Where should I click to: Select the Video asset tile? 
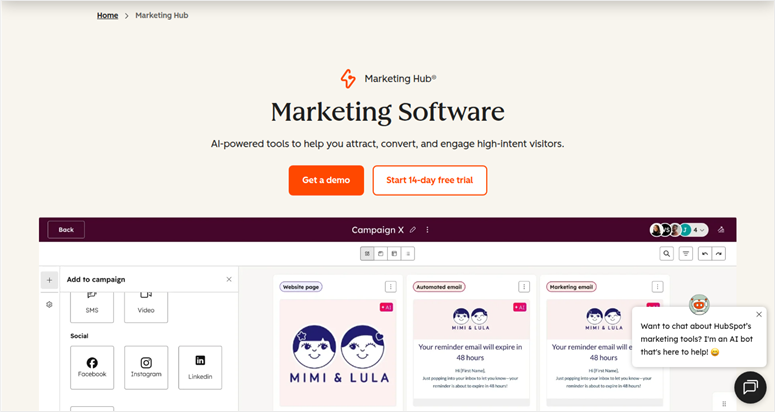click(146, 307)
